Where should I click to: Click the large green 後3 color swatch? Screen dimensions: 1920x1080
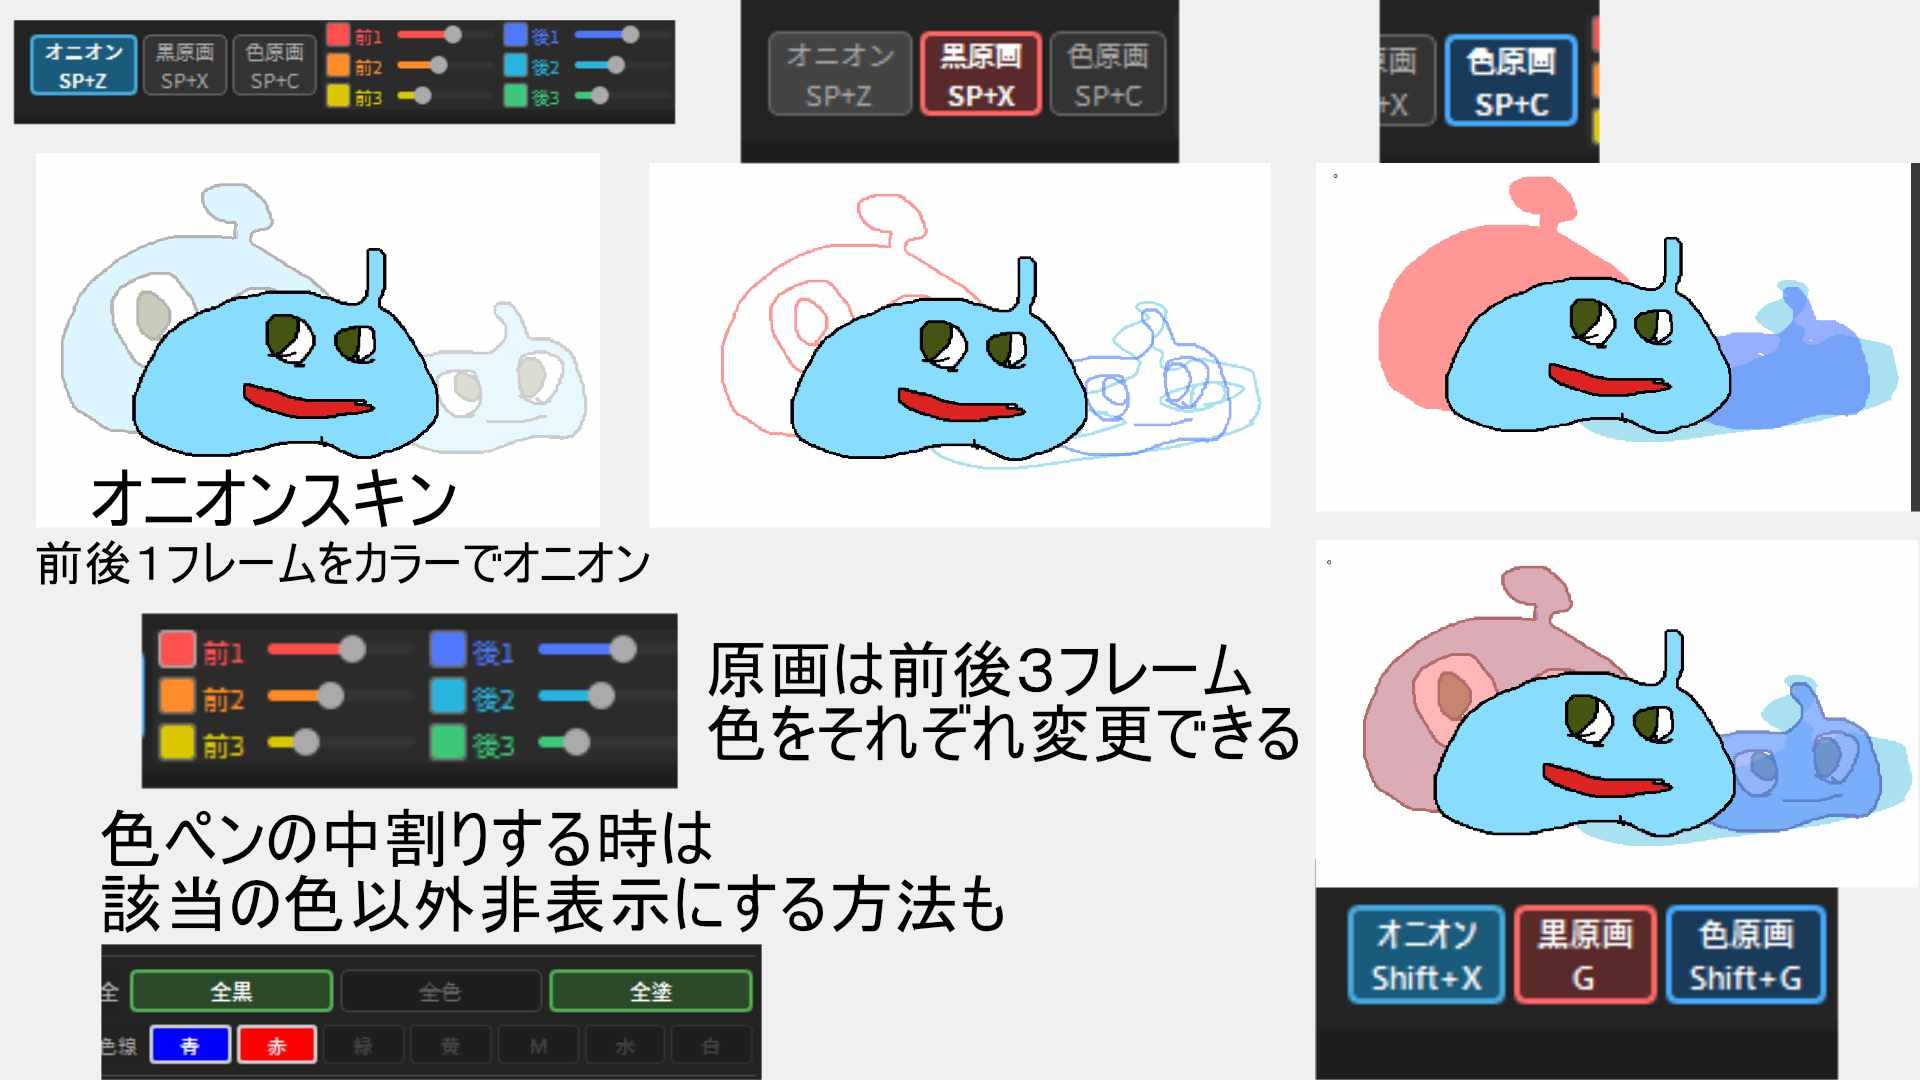coord(447,743)
